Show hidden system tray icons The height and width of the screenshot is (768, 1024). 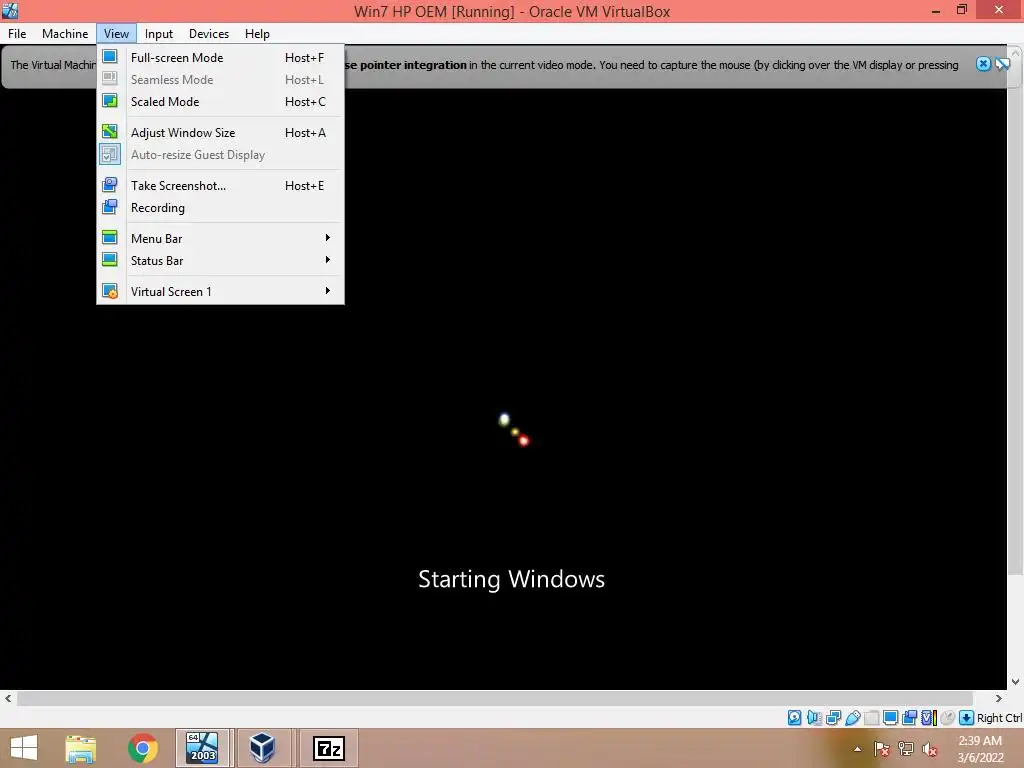[x=857, y=749]
